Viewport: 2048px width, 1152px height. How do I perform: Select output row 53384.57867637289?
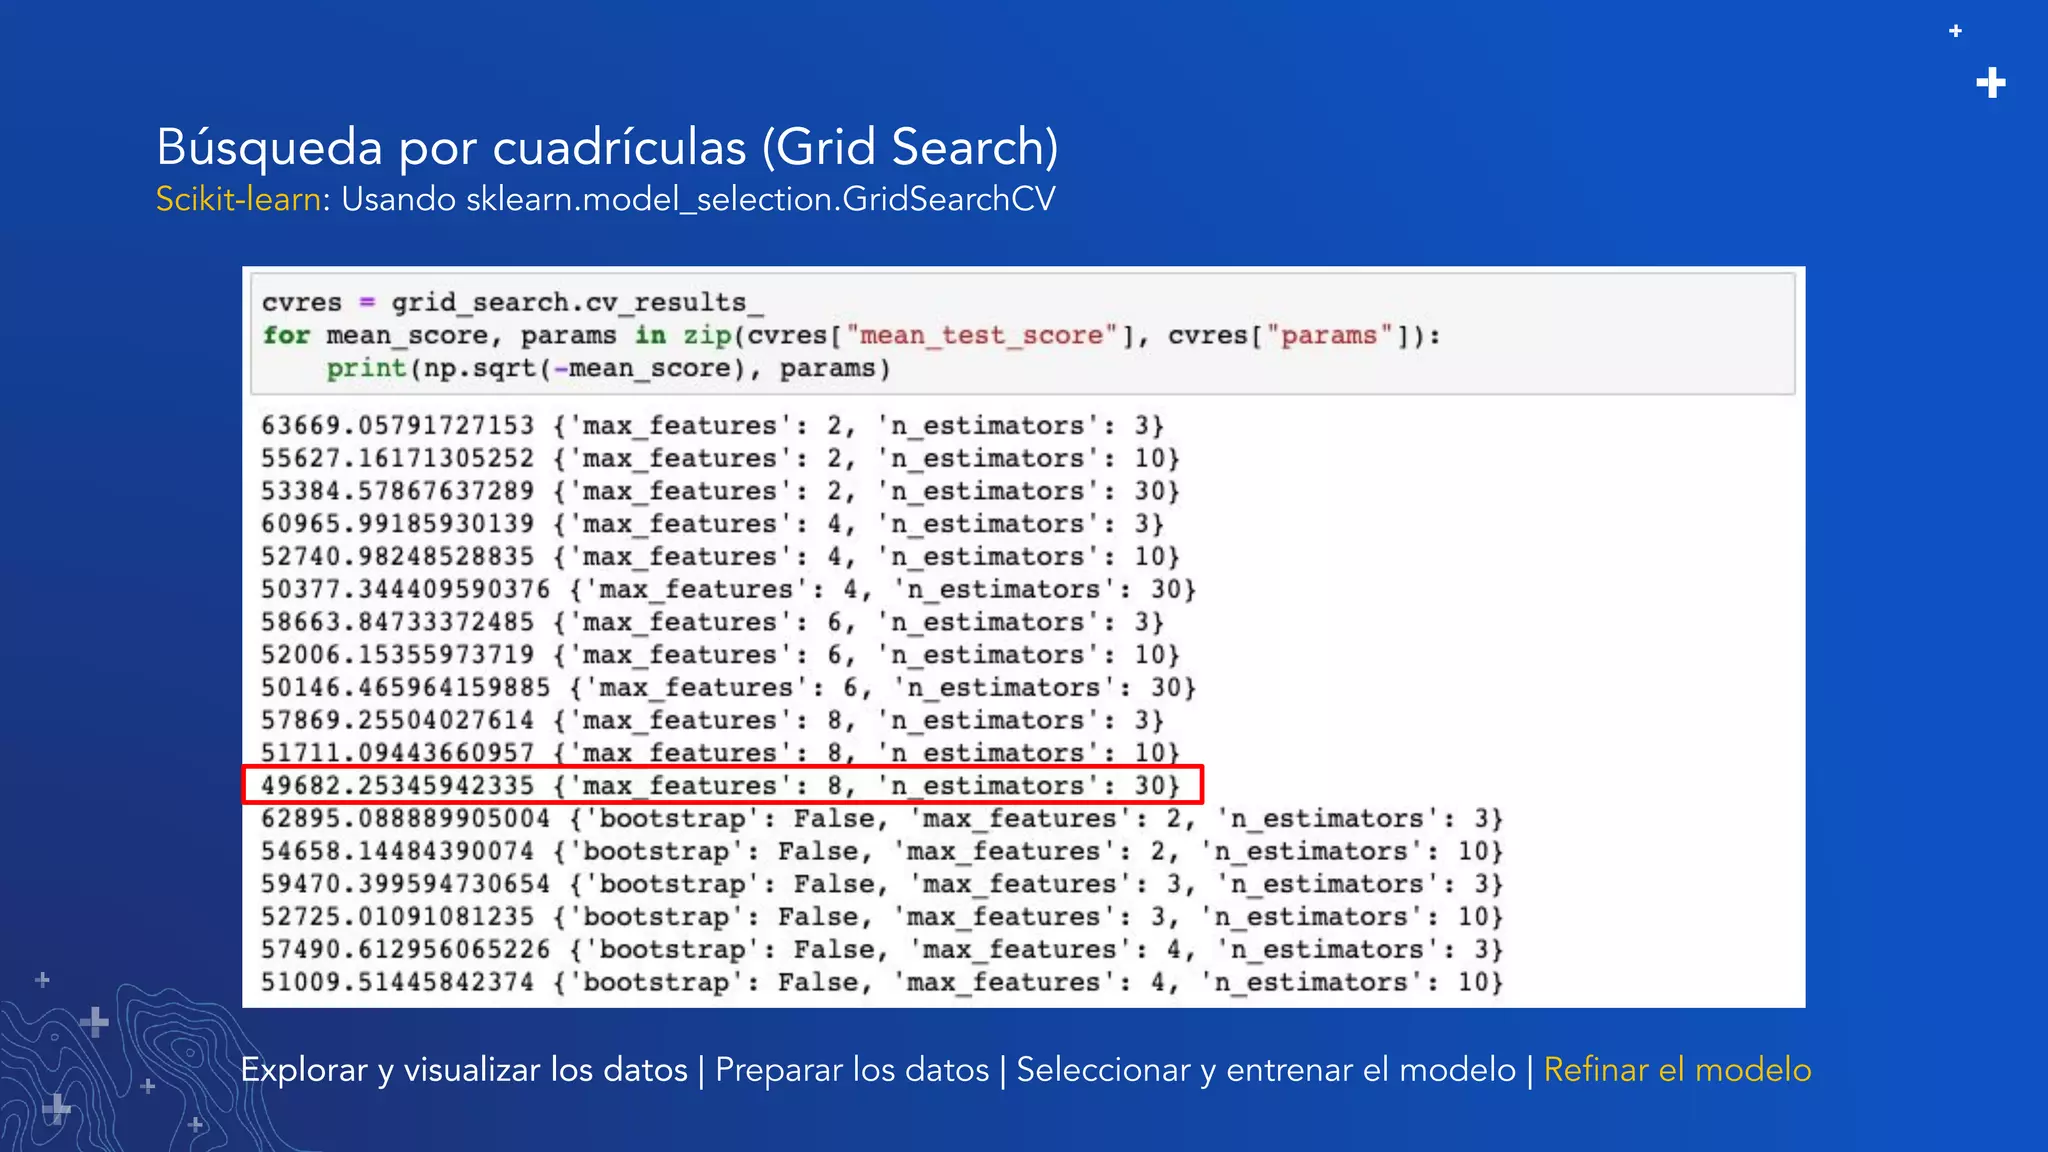point(720,491)
